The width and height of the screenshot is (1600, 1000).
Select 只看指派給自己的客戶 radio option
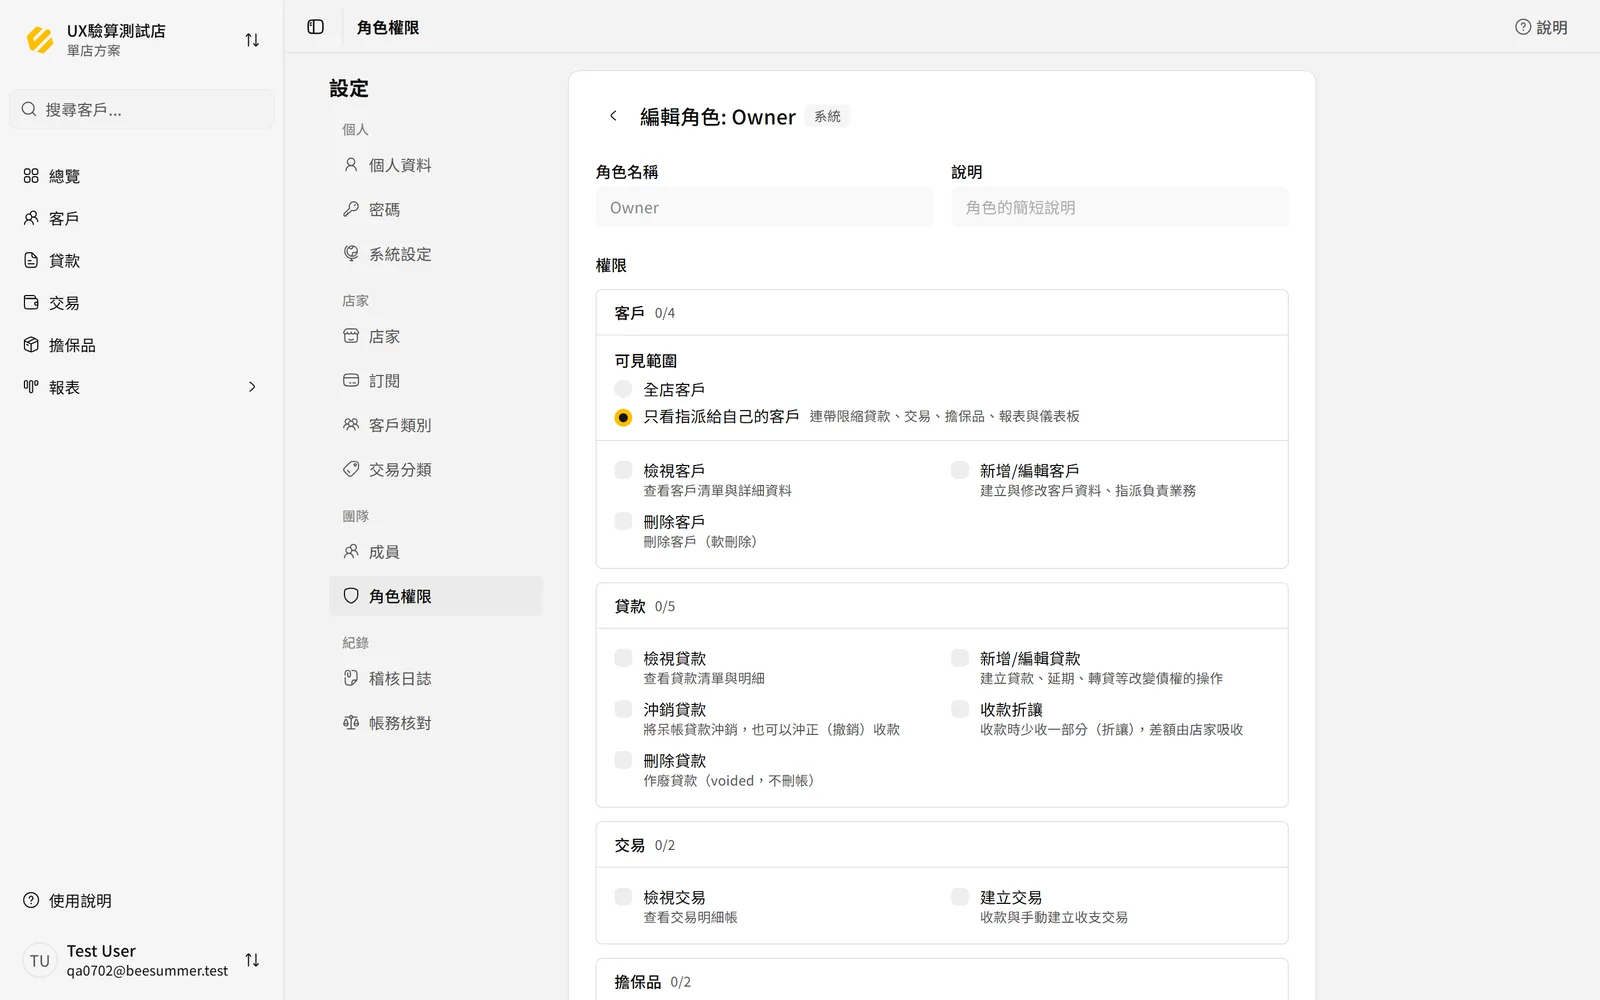click(x=623, y=417)
